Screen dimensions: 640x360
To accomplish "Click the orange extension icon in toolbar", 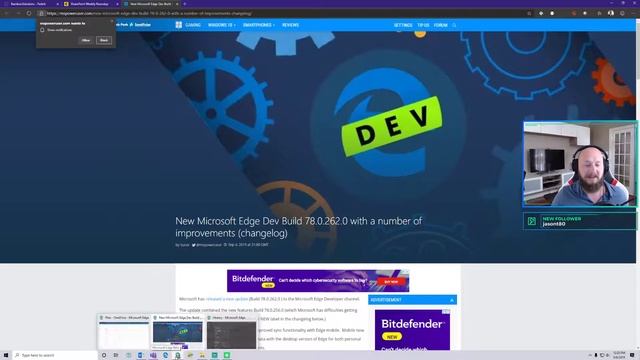I will coord(574,13).
